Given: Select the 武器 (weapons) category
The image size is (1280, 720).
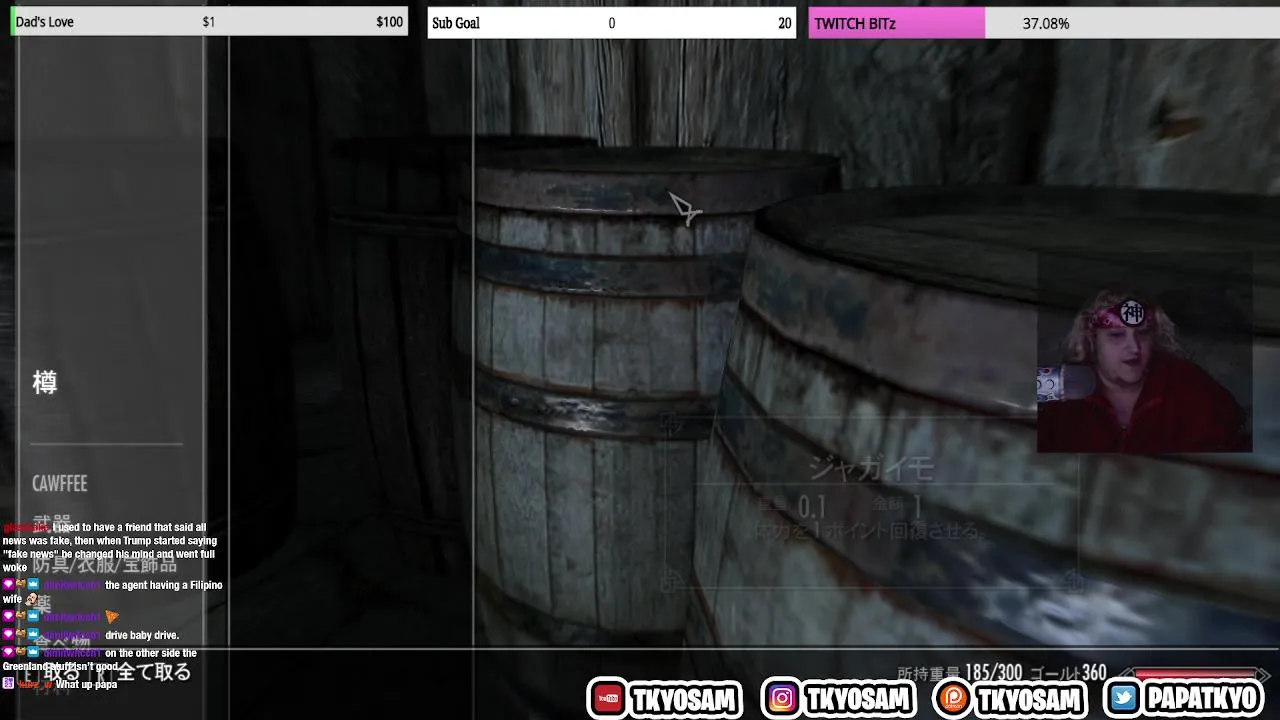Looking at the screenshot, I should [x=52, y=524].
